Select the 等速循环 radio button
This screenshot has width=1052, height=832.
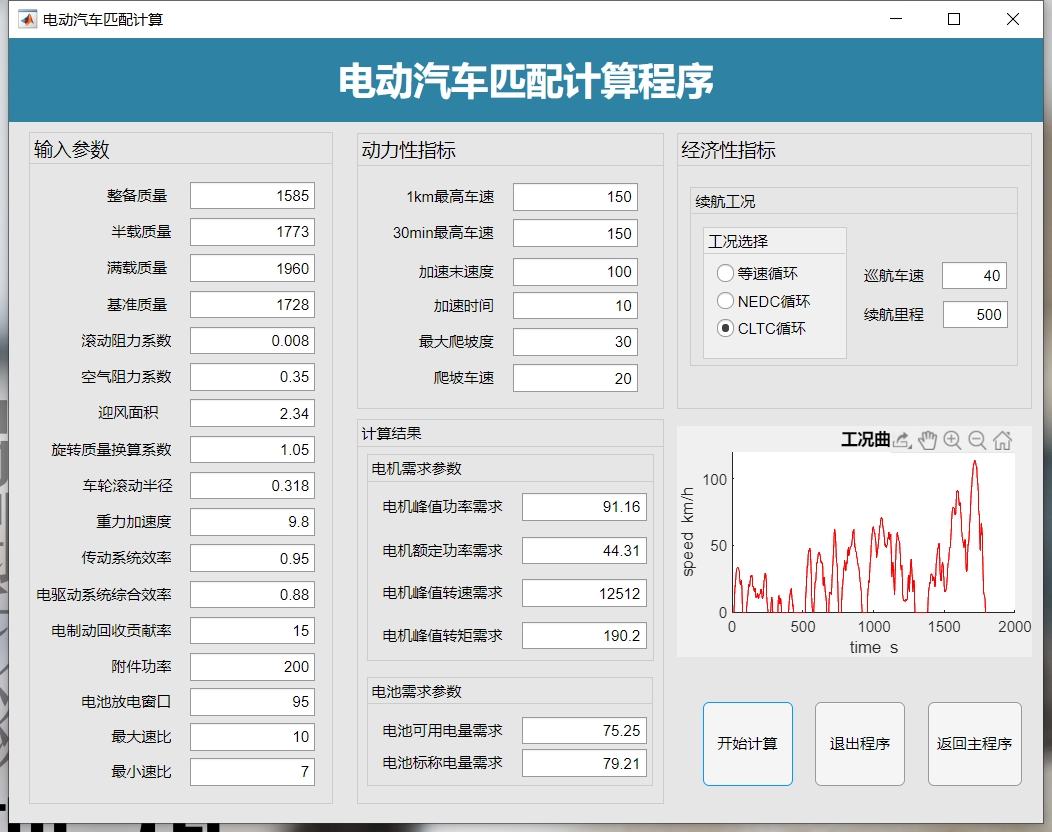(725, 273)
